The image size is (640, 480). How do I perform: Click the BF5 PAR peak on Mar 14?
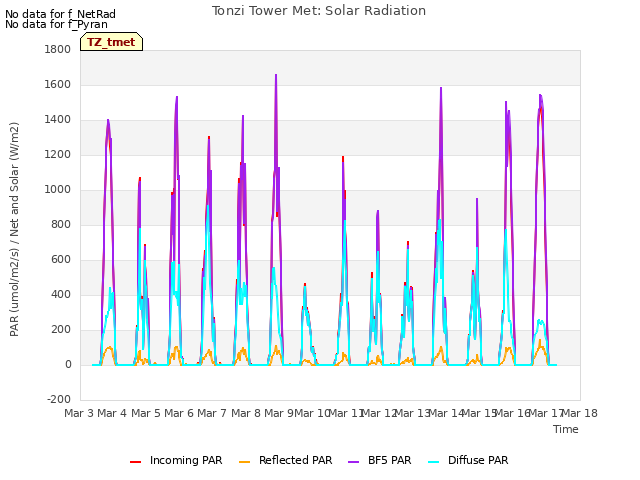(441, 88)
